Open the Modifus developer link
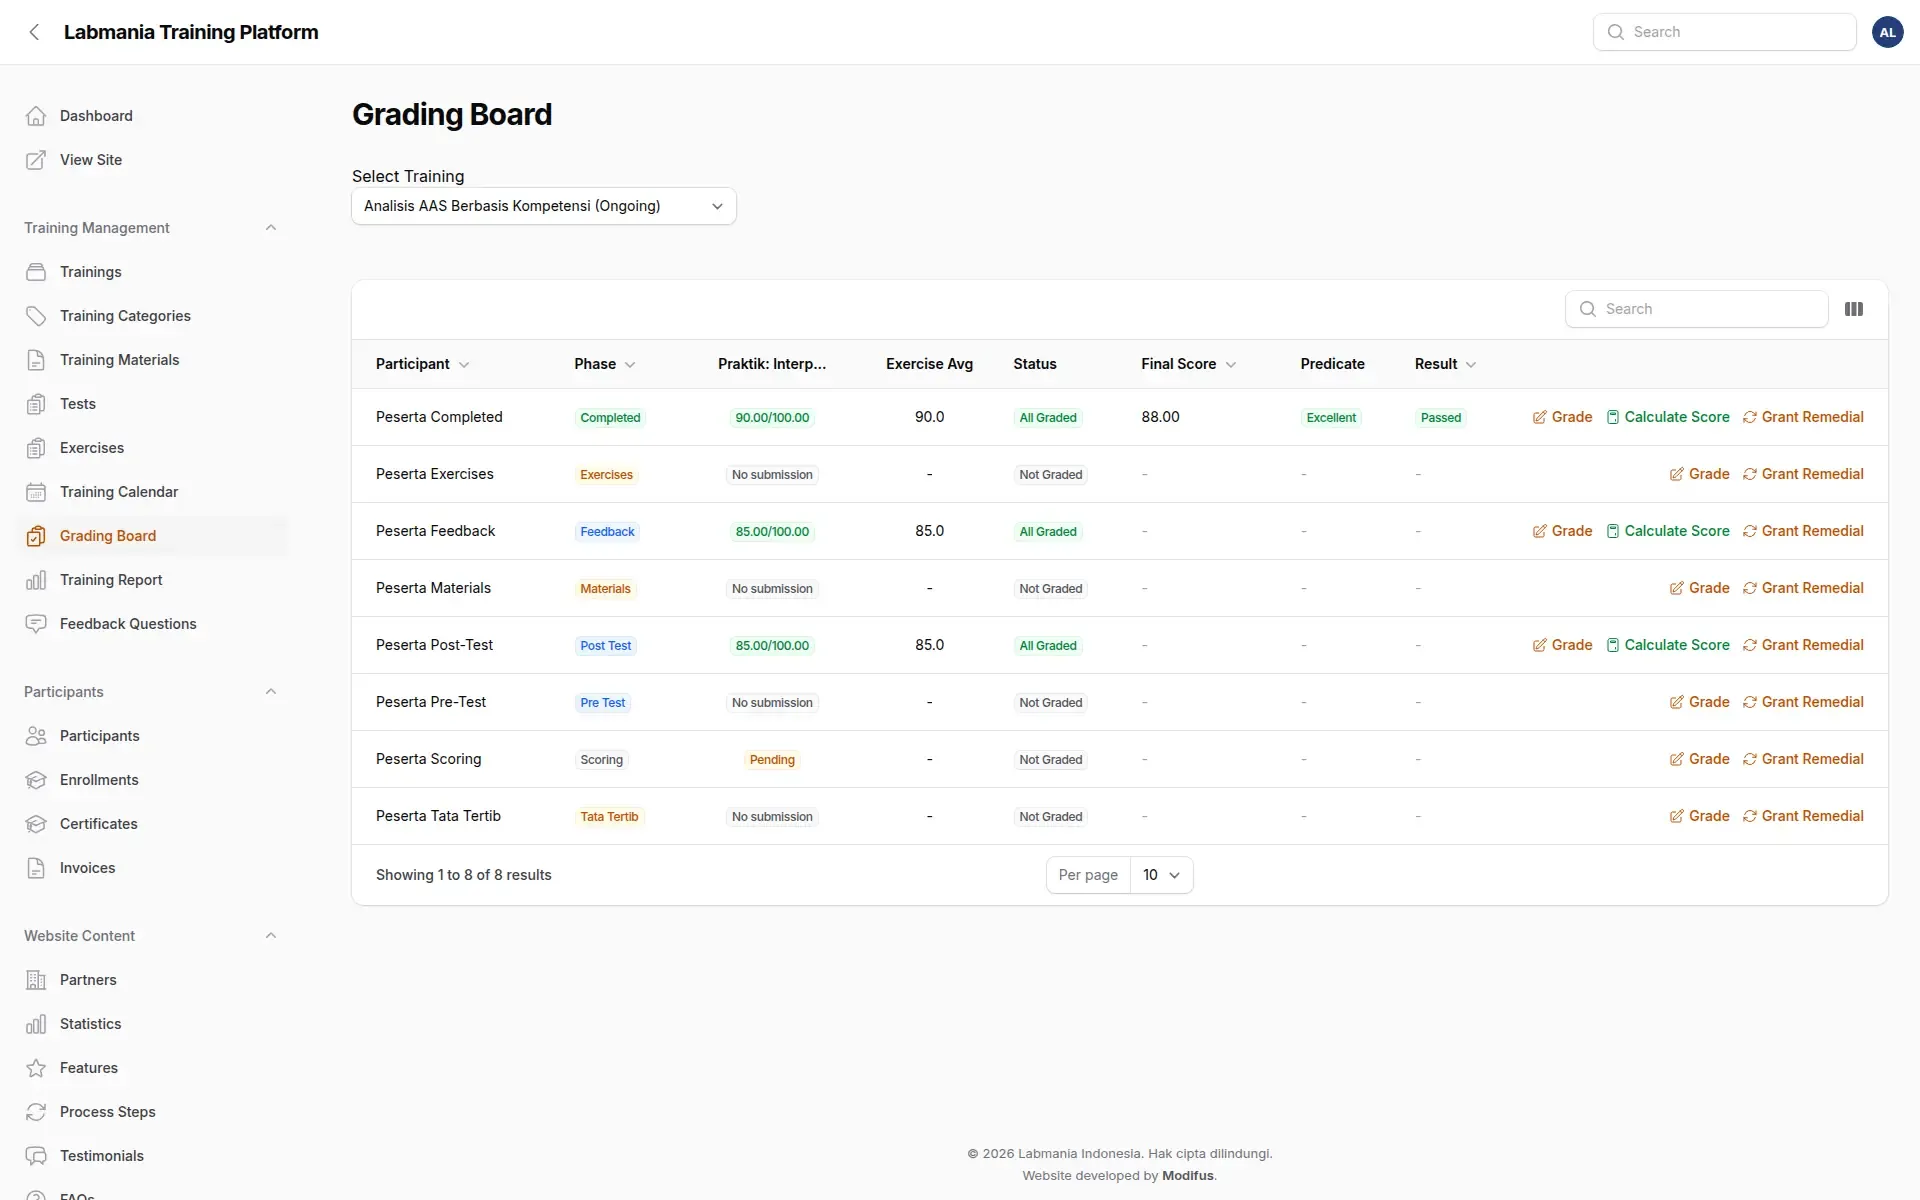 coord(1187,1176)
